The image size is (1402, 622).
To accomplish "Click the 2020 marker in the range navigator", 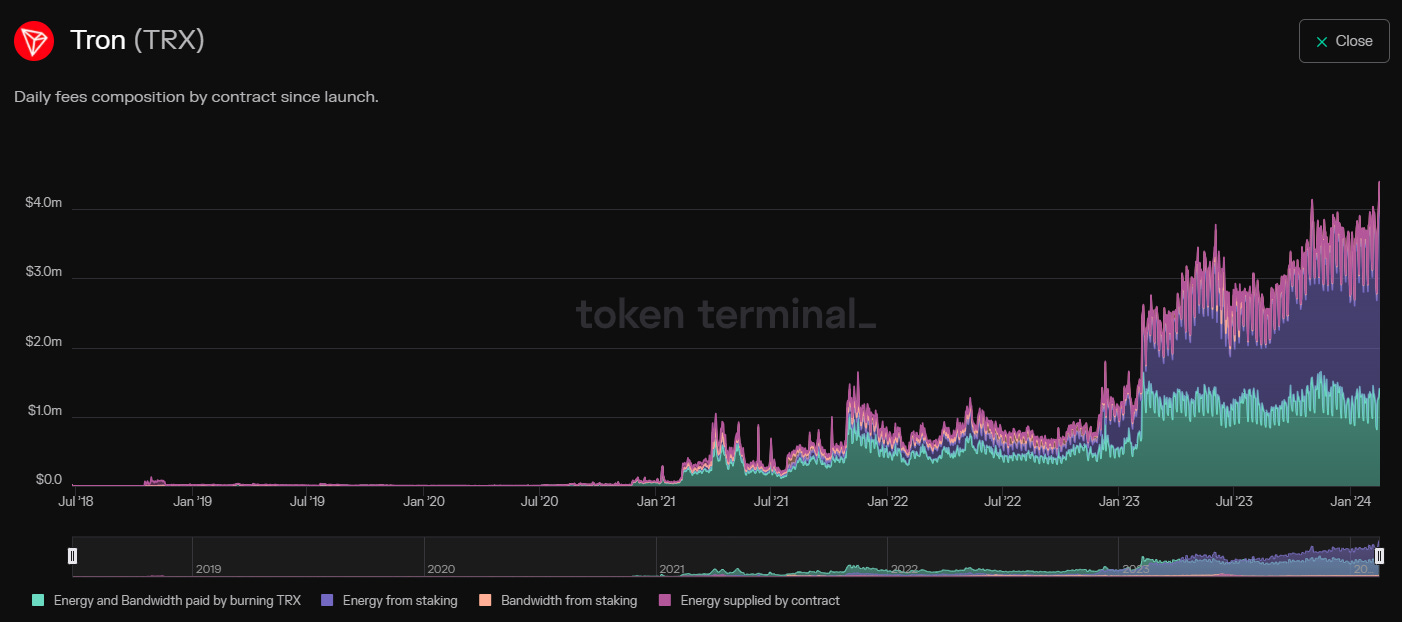I will (x=440, y=569).
